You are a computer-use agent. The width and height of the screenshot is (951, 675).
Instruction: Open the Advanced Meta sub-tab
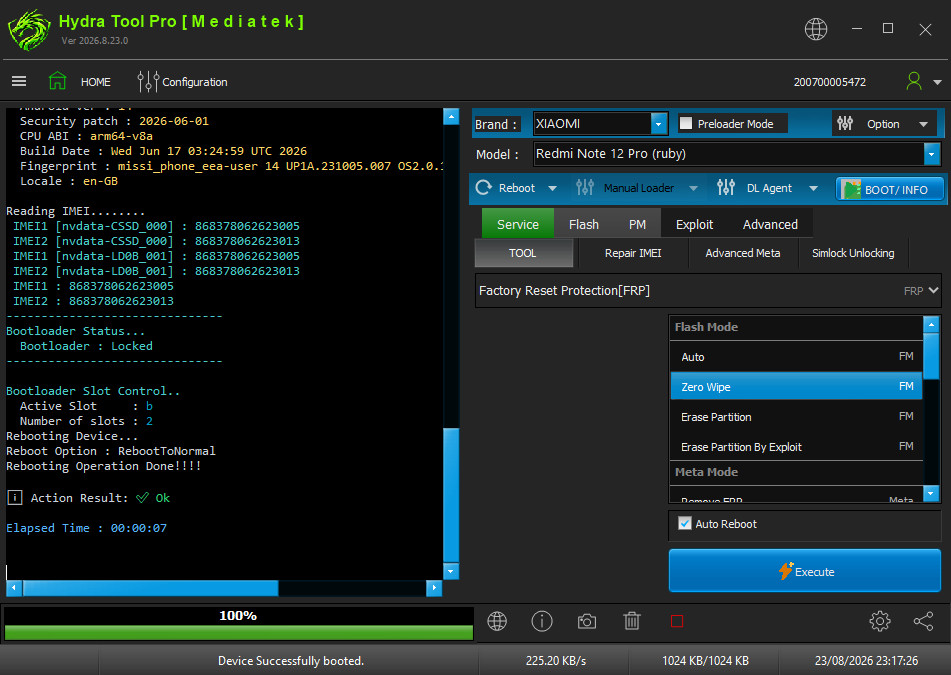[742, 253]
